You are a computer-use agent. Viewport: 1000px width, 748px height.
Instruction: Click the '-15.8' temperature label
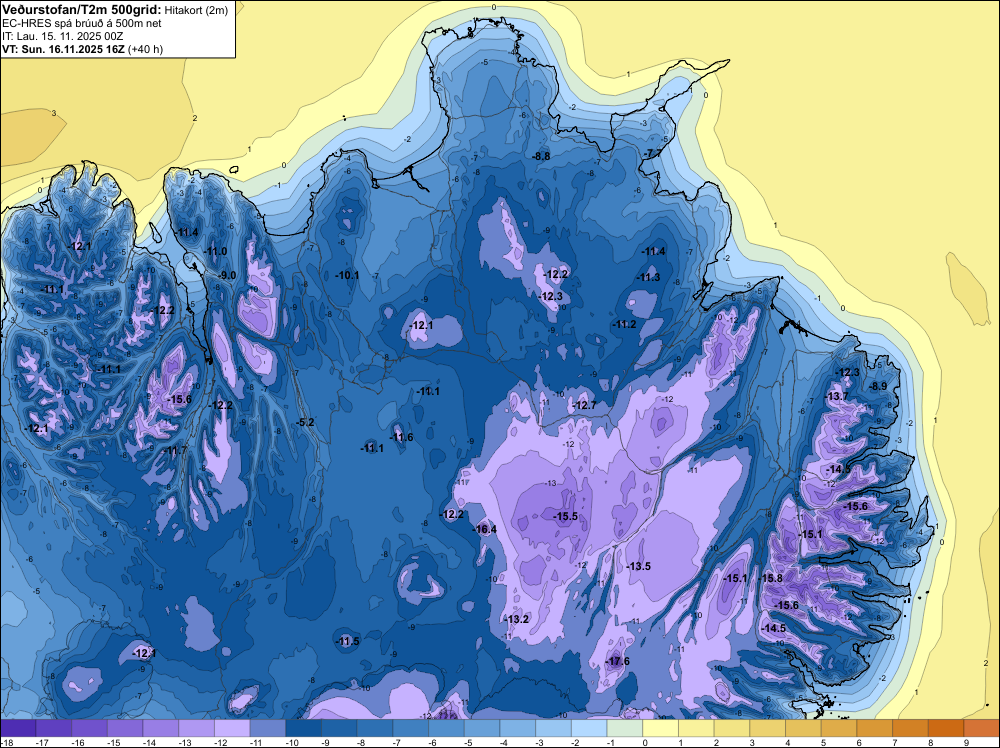coord(770,578)
